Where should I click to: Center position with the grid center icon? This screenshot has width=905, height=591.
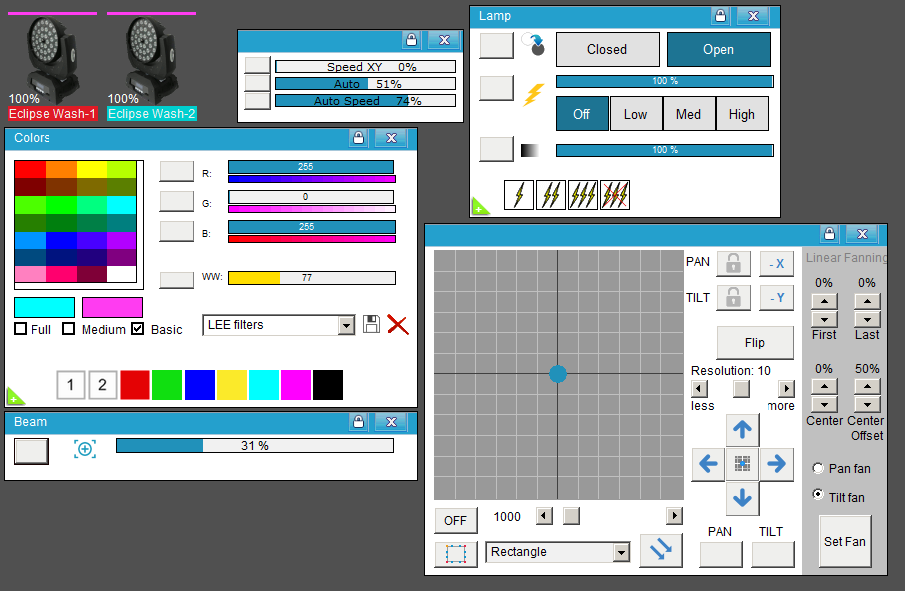click(x=742, y=463)
